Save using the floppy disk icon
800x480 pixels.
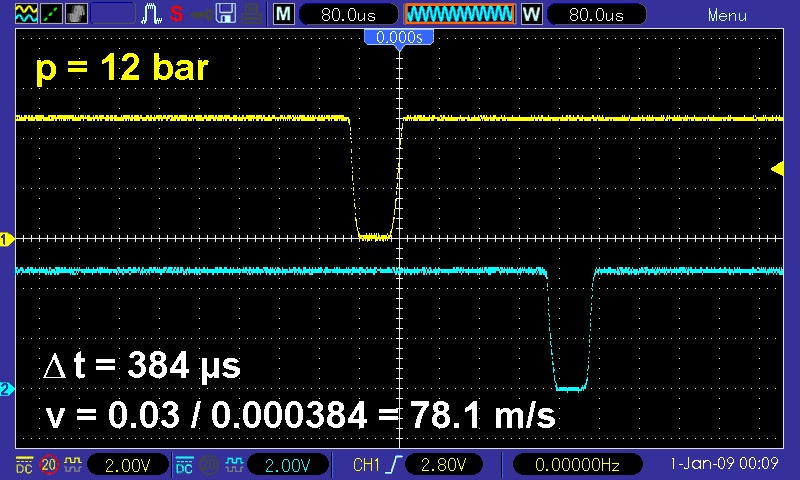(x=226, y=15)
